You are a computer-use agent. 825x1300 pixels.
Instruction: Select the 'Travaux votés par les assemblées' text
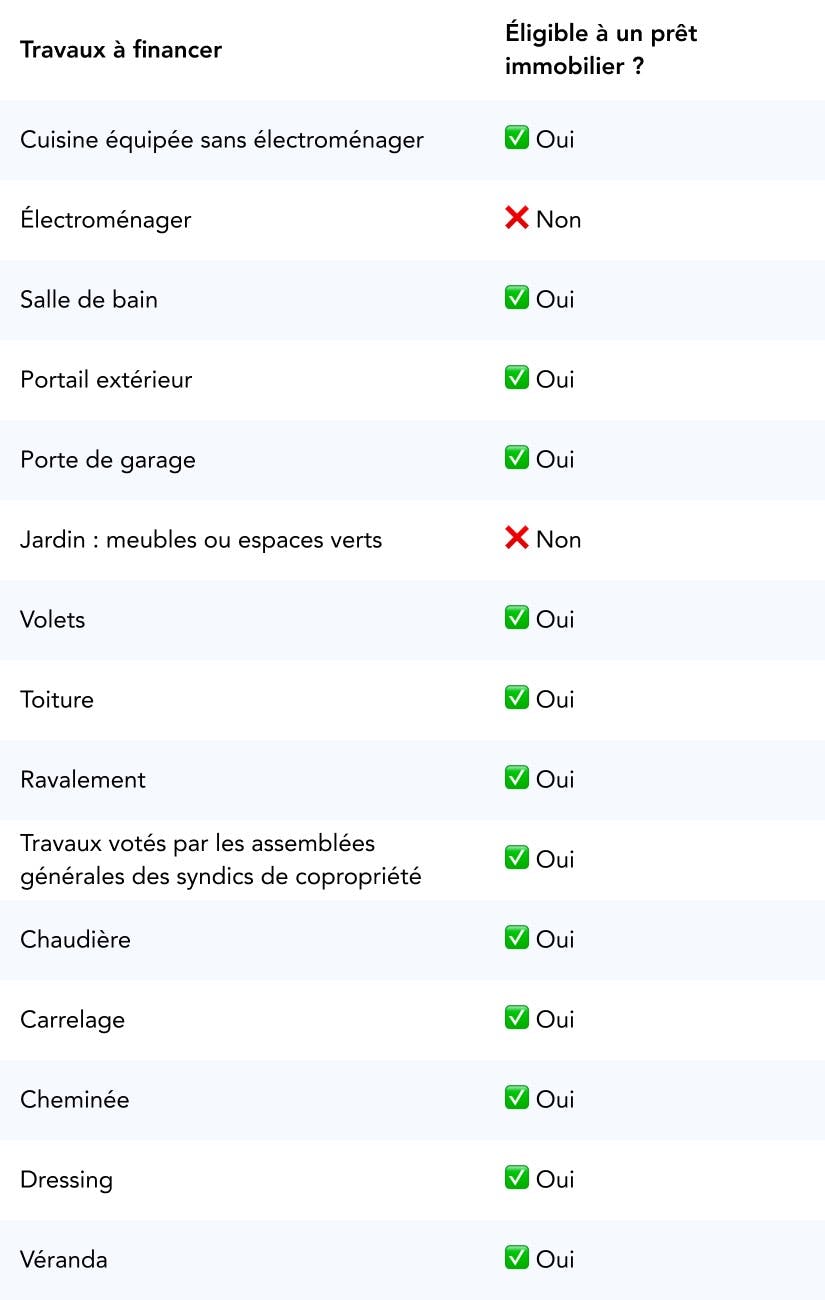(197, 843)
